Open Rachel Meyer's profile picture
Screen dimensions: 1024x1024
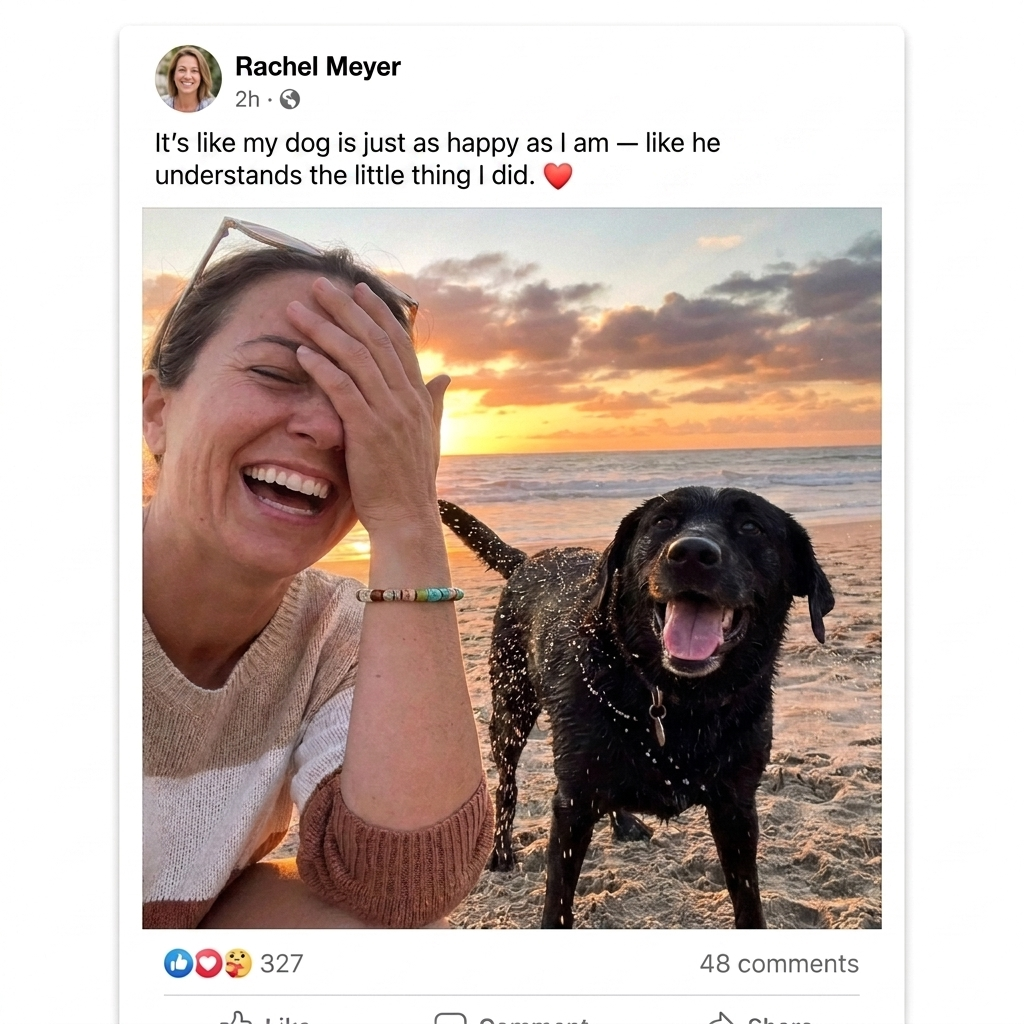pos(188,78)
